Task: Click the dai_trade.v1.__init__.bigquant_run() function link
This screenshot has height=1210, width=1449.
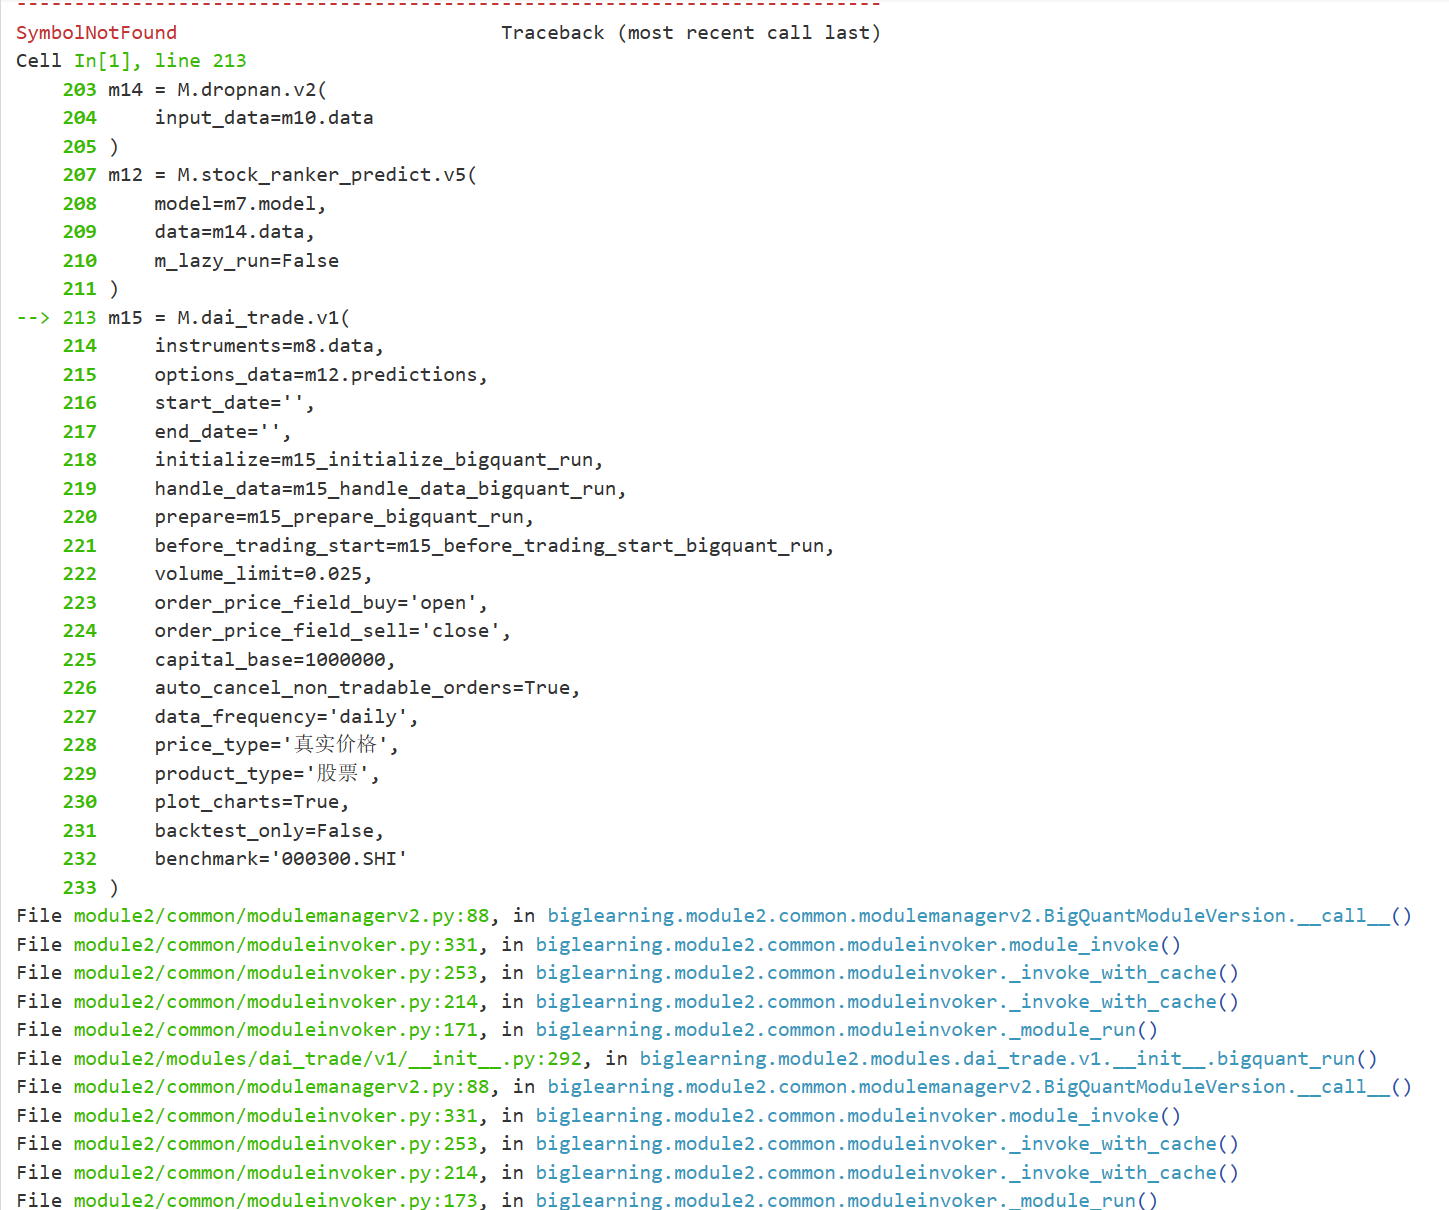Action: [1008, 1059]
